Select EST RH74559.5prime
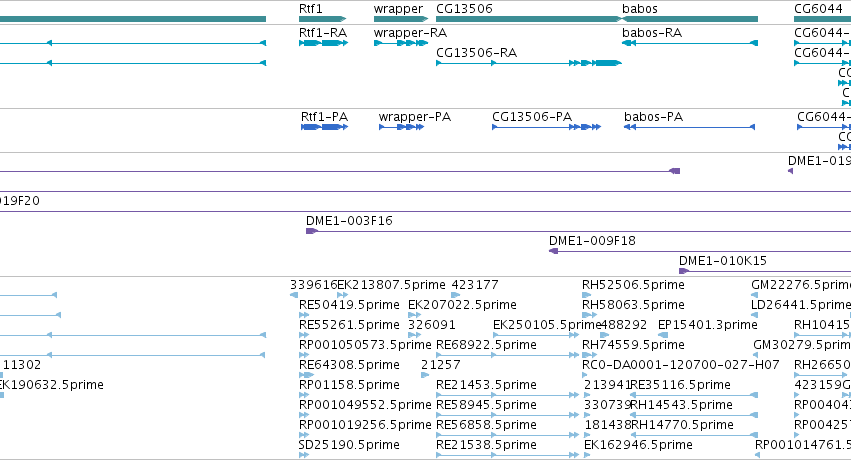Screen dimensions: 851x460 [633, 345]
